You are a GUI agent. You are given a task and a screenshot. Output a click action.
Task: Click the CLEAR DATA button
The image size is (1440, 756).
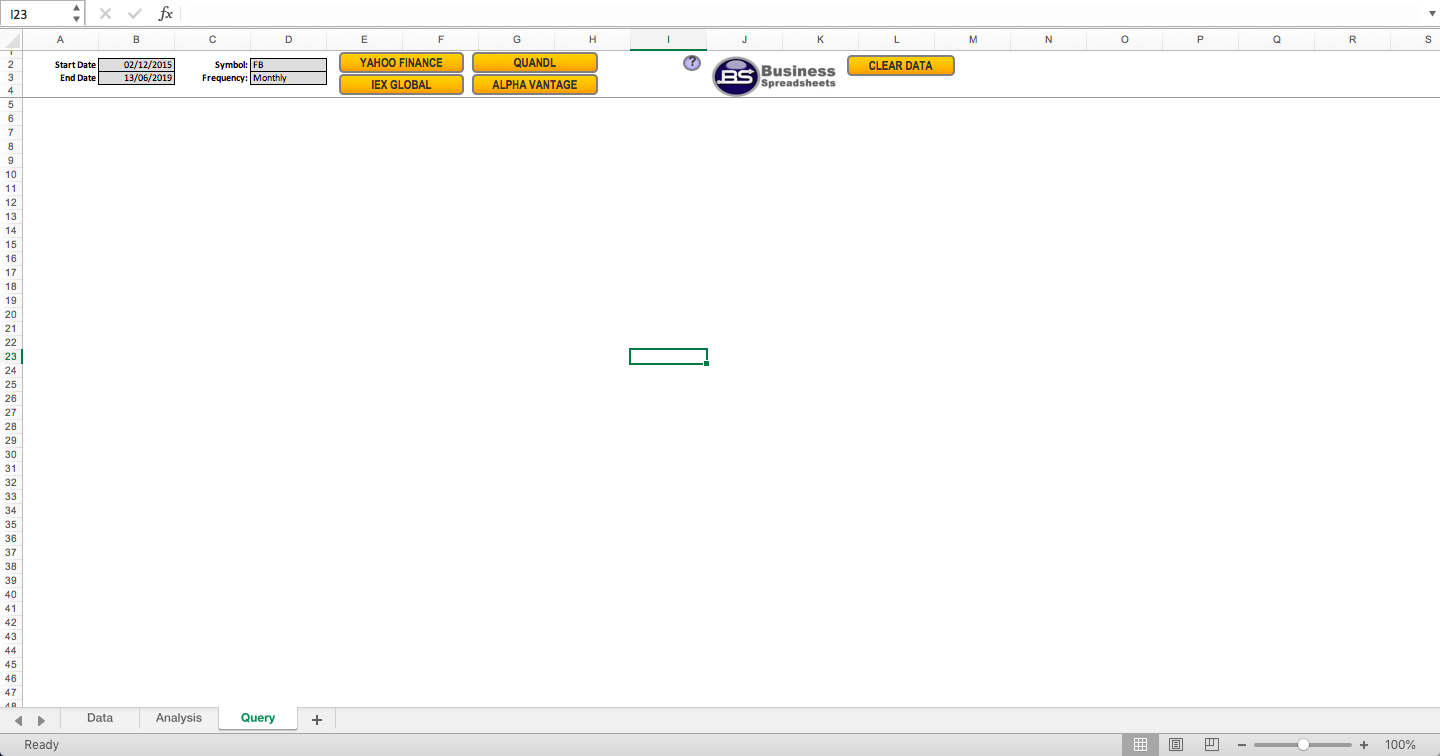(901, 65)
